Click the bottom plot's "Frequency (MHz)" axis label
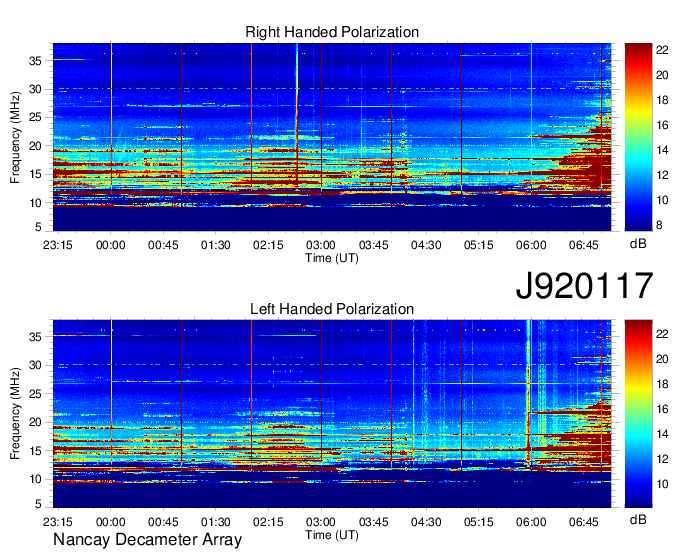The image size is (680, 552). (x=15, y=414)
